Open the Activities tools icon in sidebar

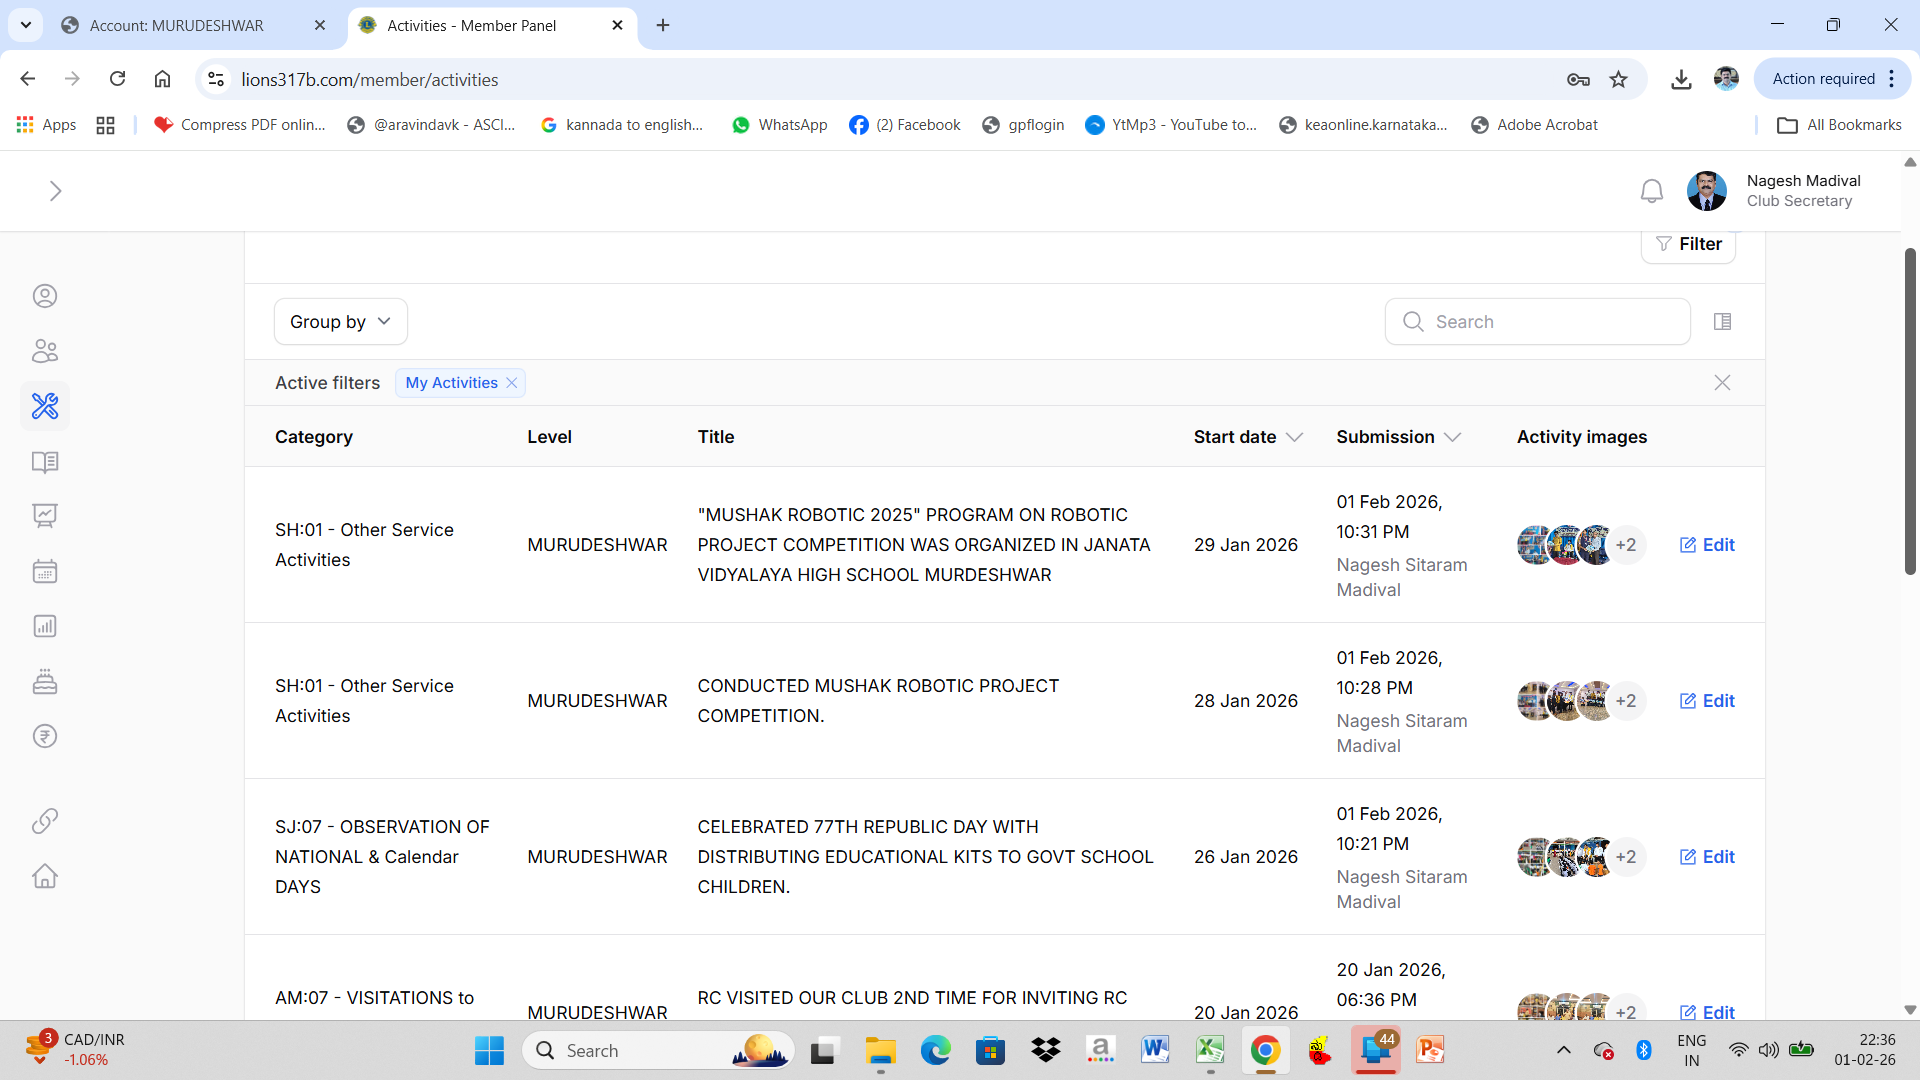click(44, 406)
